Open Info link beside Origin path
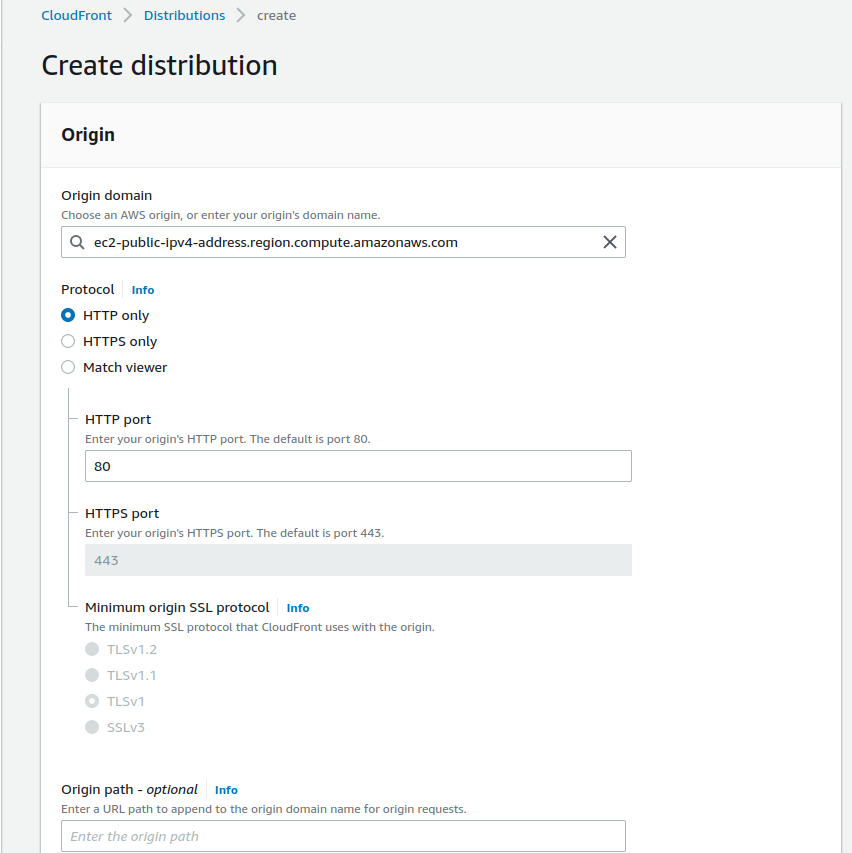 pyautogui.click(x=226, y=790)
